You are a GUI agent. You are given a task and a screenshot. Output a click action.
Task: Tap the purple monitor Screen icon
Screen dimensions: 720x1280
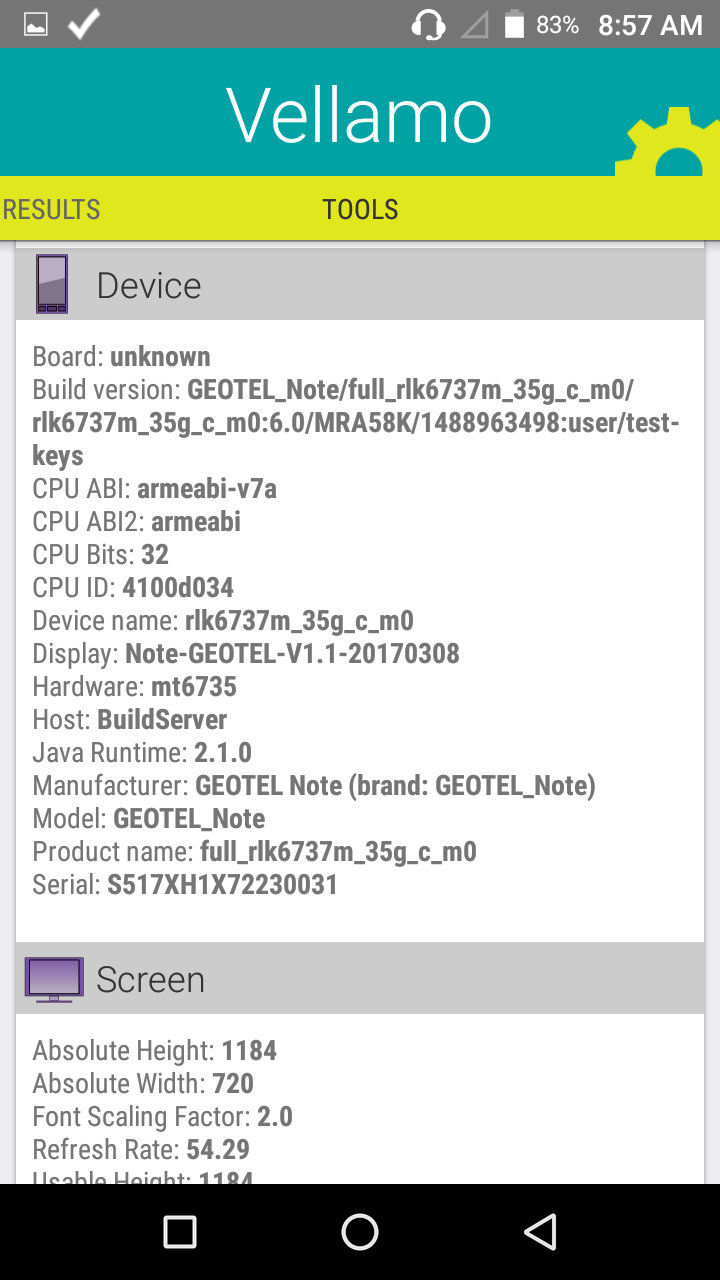tap(54, 979)
